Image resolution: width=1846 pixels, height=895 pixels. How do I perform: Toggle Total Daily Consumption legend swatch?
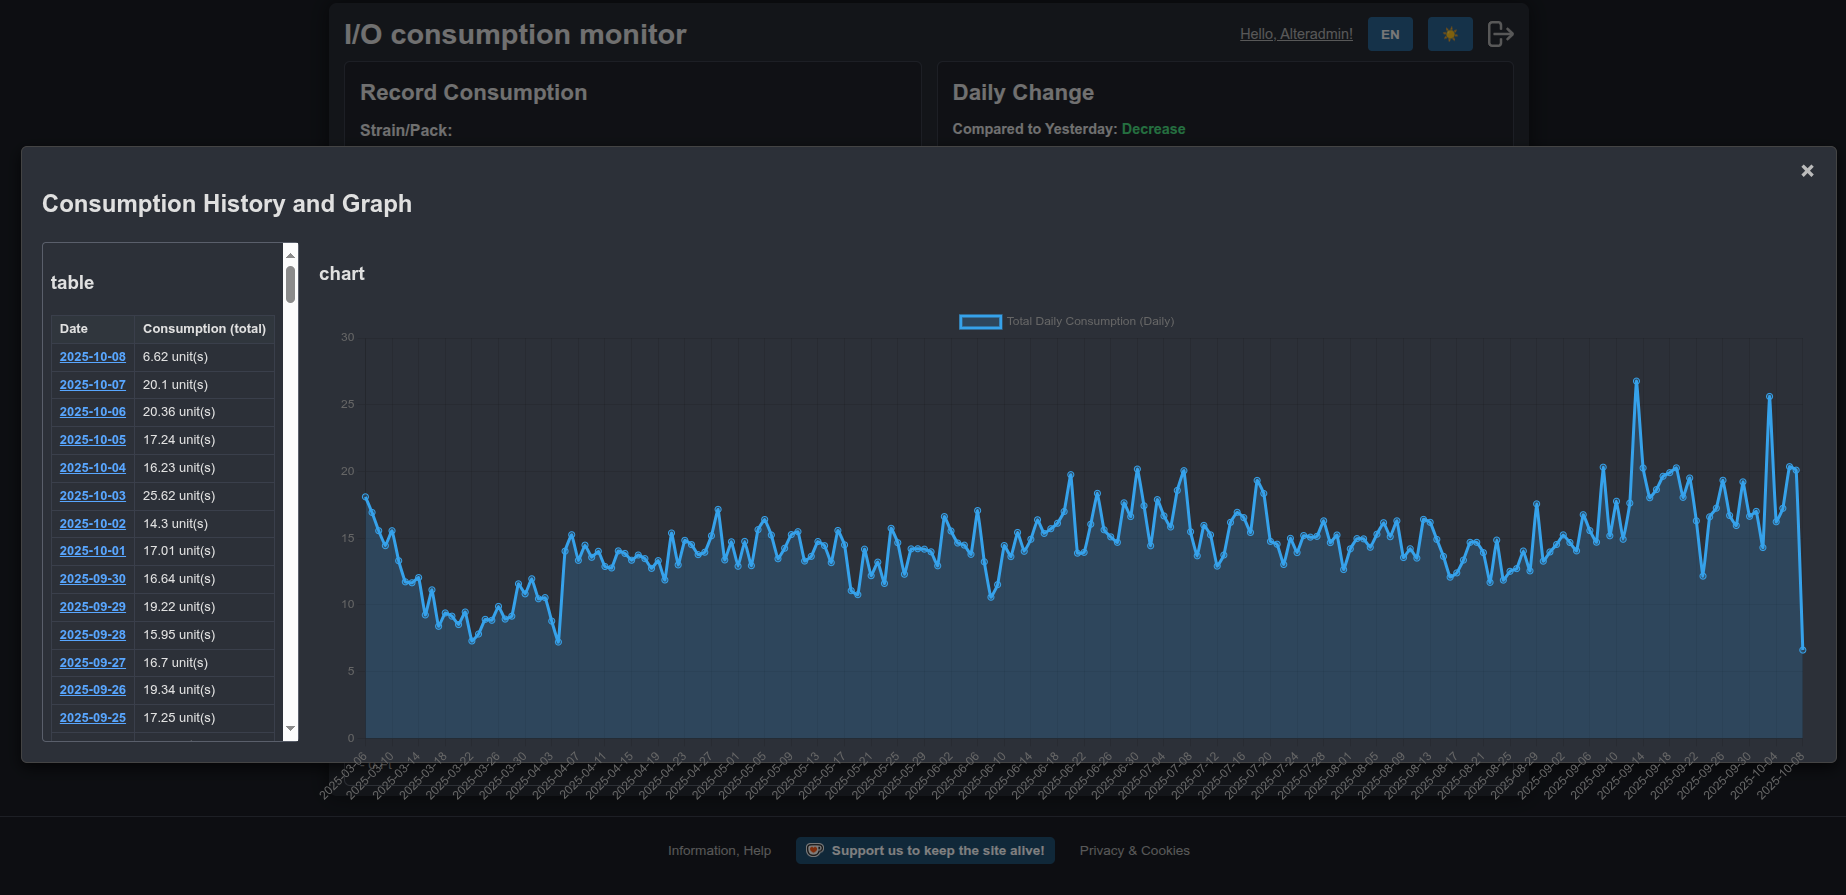(x=980, y=322)
